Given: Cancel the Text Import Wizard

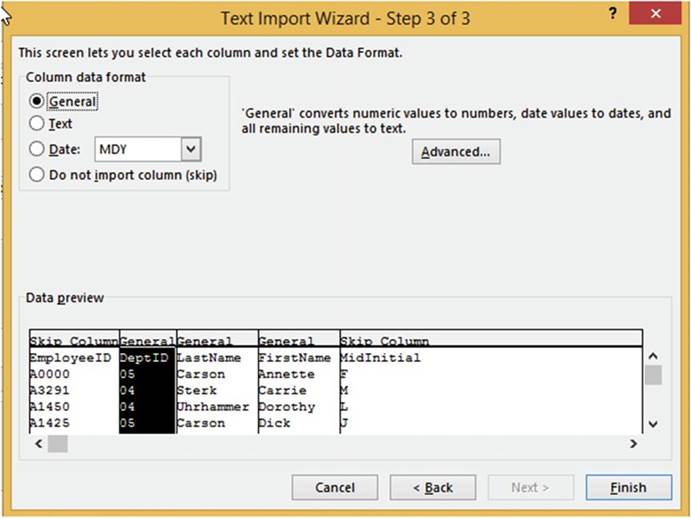Looking at the screenshot, I should pos(335,487).
